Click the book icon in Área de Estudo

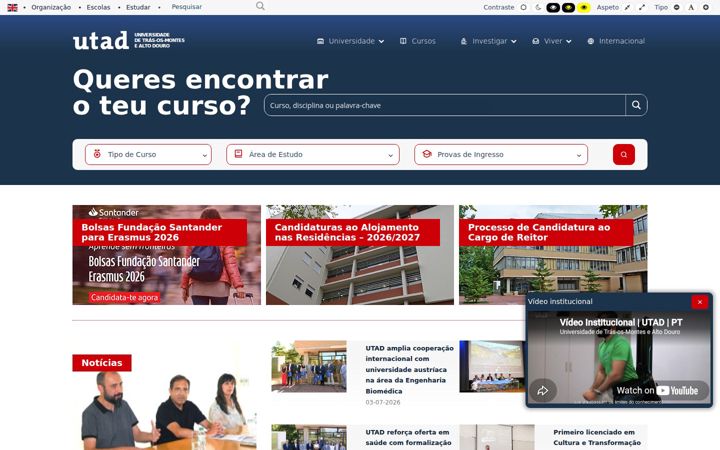coord(238,154)
